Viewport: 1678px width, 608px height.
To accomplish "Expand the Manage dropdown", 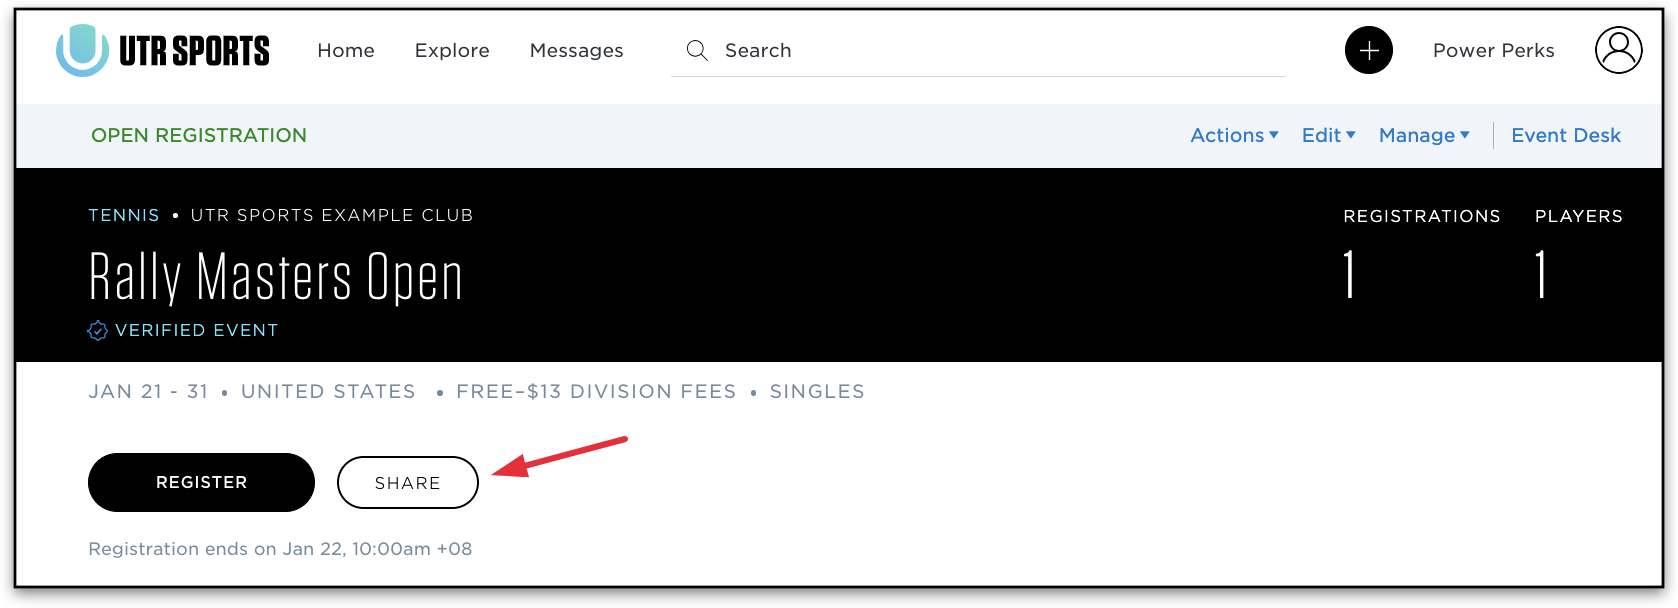I will point(1424,135).
